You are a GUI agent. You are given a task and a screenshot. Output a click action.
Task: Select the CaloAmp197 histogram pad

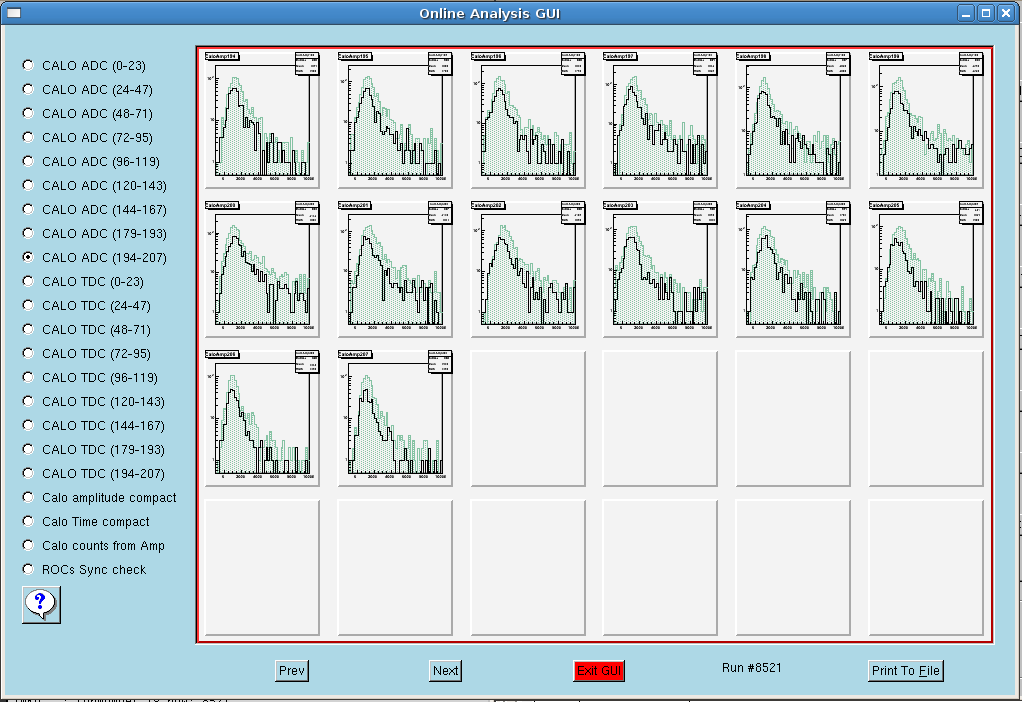(x=660, y=120)
